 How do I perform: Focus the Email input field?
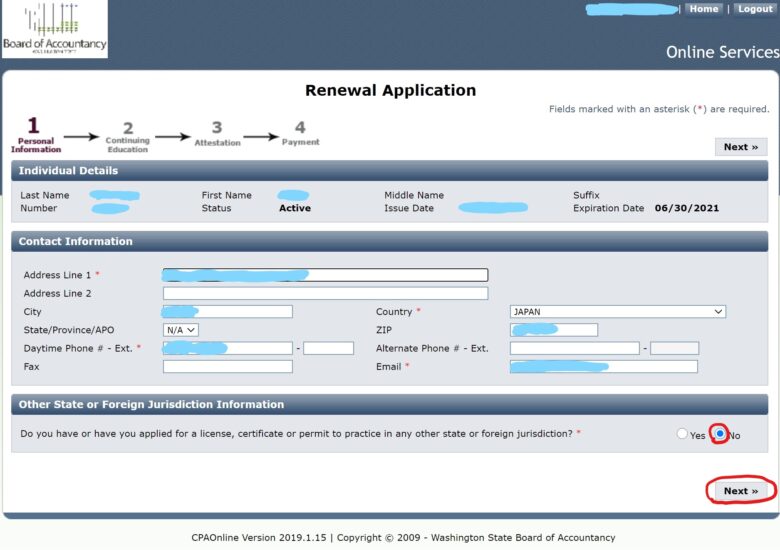coord(604,367)
